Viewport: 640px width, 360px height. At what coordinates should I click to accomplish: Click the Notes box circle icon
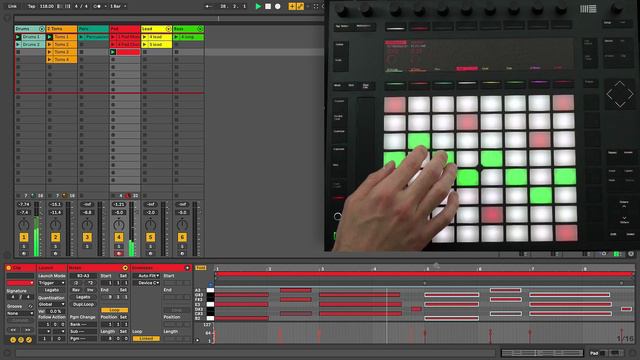tap(125, 268)
